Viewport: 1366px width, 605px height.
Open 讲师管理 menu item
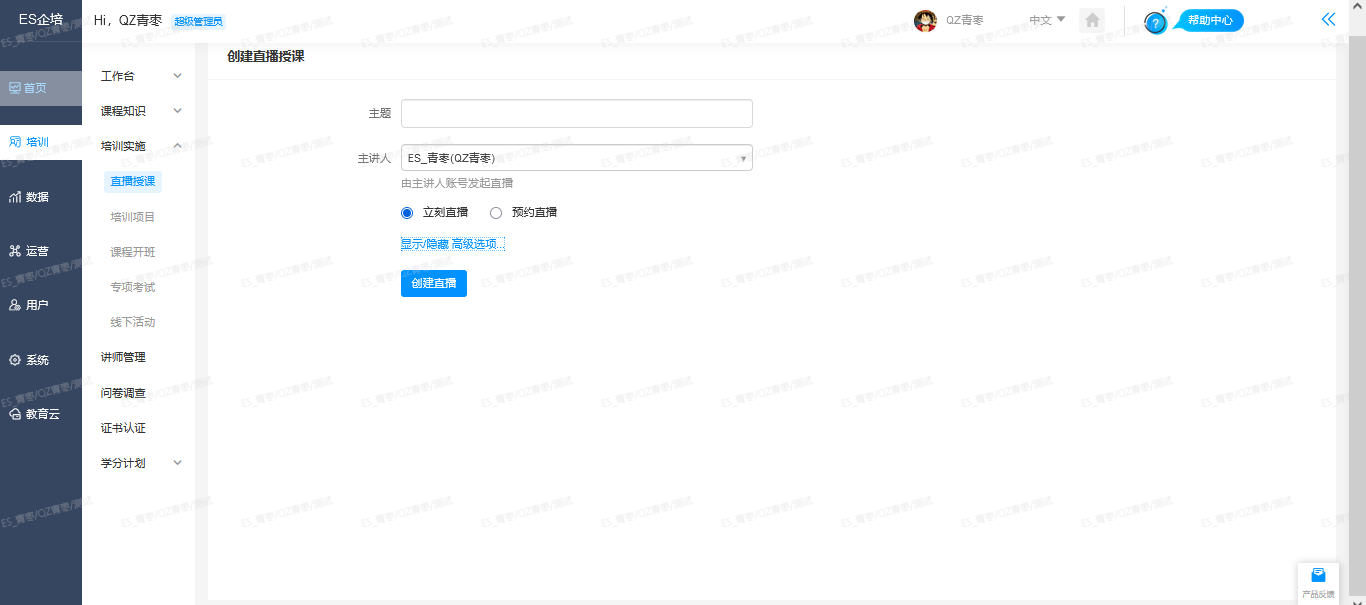tap(123, 357)
